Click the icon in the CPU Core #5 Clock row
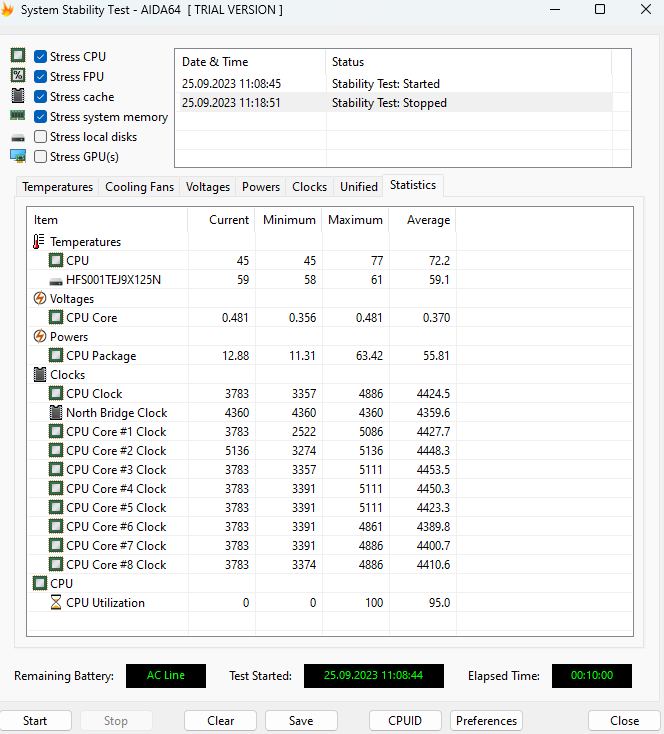 click(x=56, y=507)
